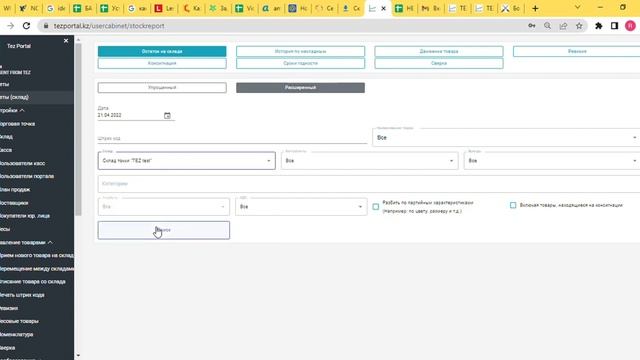This screenshot has height=360, width=640.
Task: Open the greyed-out 'Все' dropdown under Категории
Action: point(164,207)
